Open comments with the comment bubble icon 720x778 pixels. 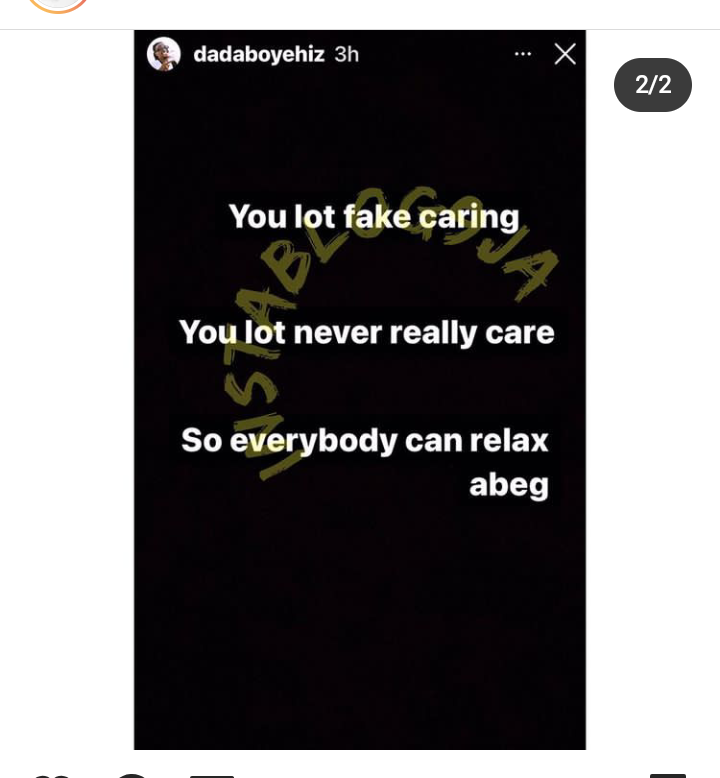[x=131, y=775]
